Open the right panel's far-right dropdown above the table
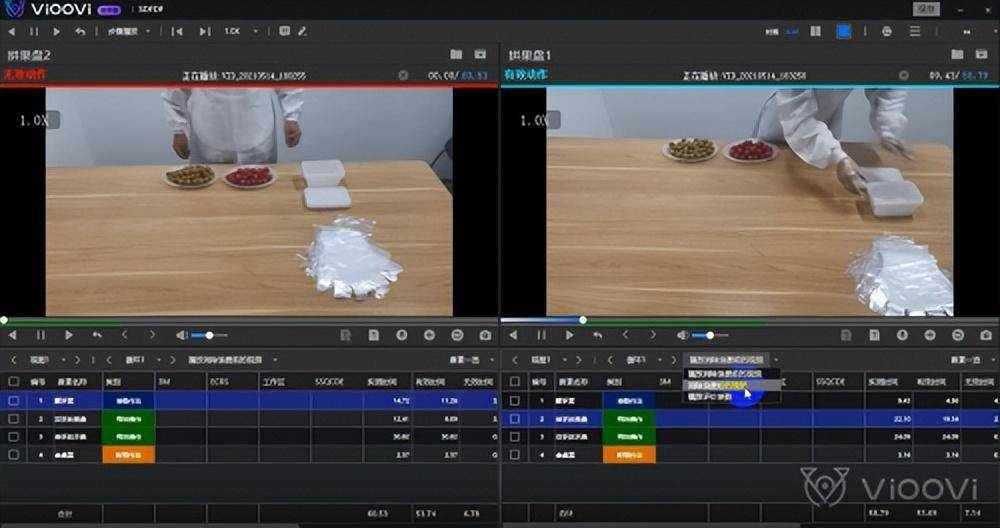This screenshot has width=1000, height=528. pos(973,360)
